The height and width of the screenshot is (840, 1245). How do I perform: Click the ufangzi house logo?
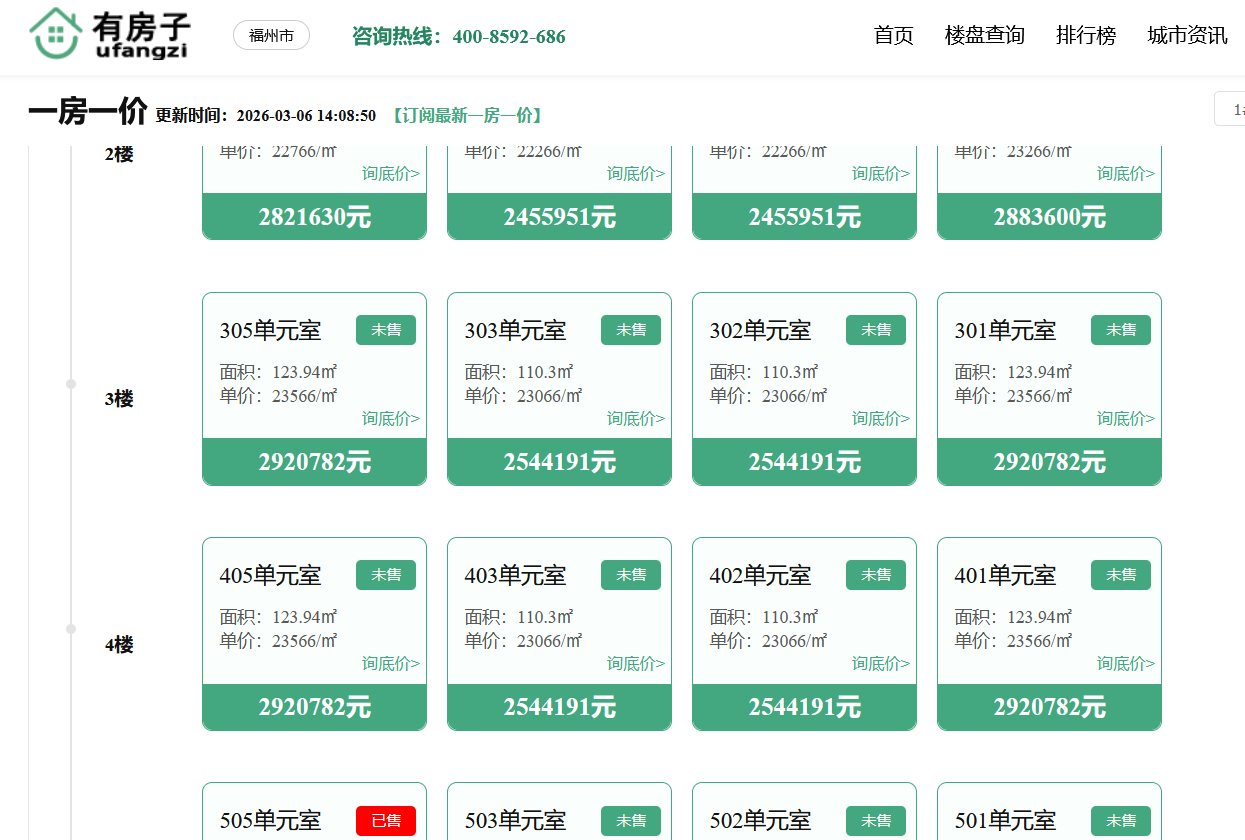click(x=108, y=36)
